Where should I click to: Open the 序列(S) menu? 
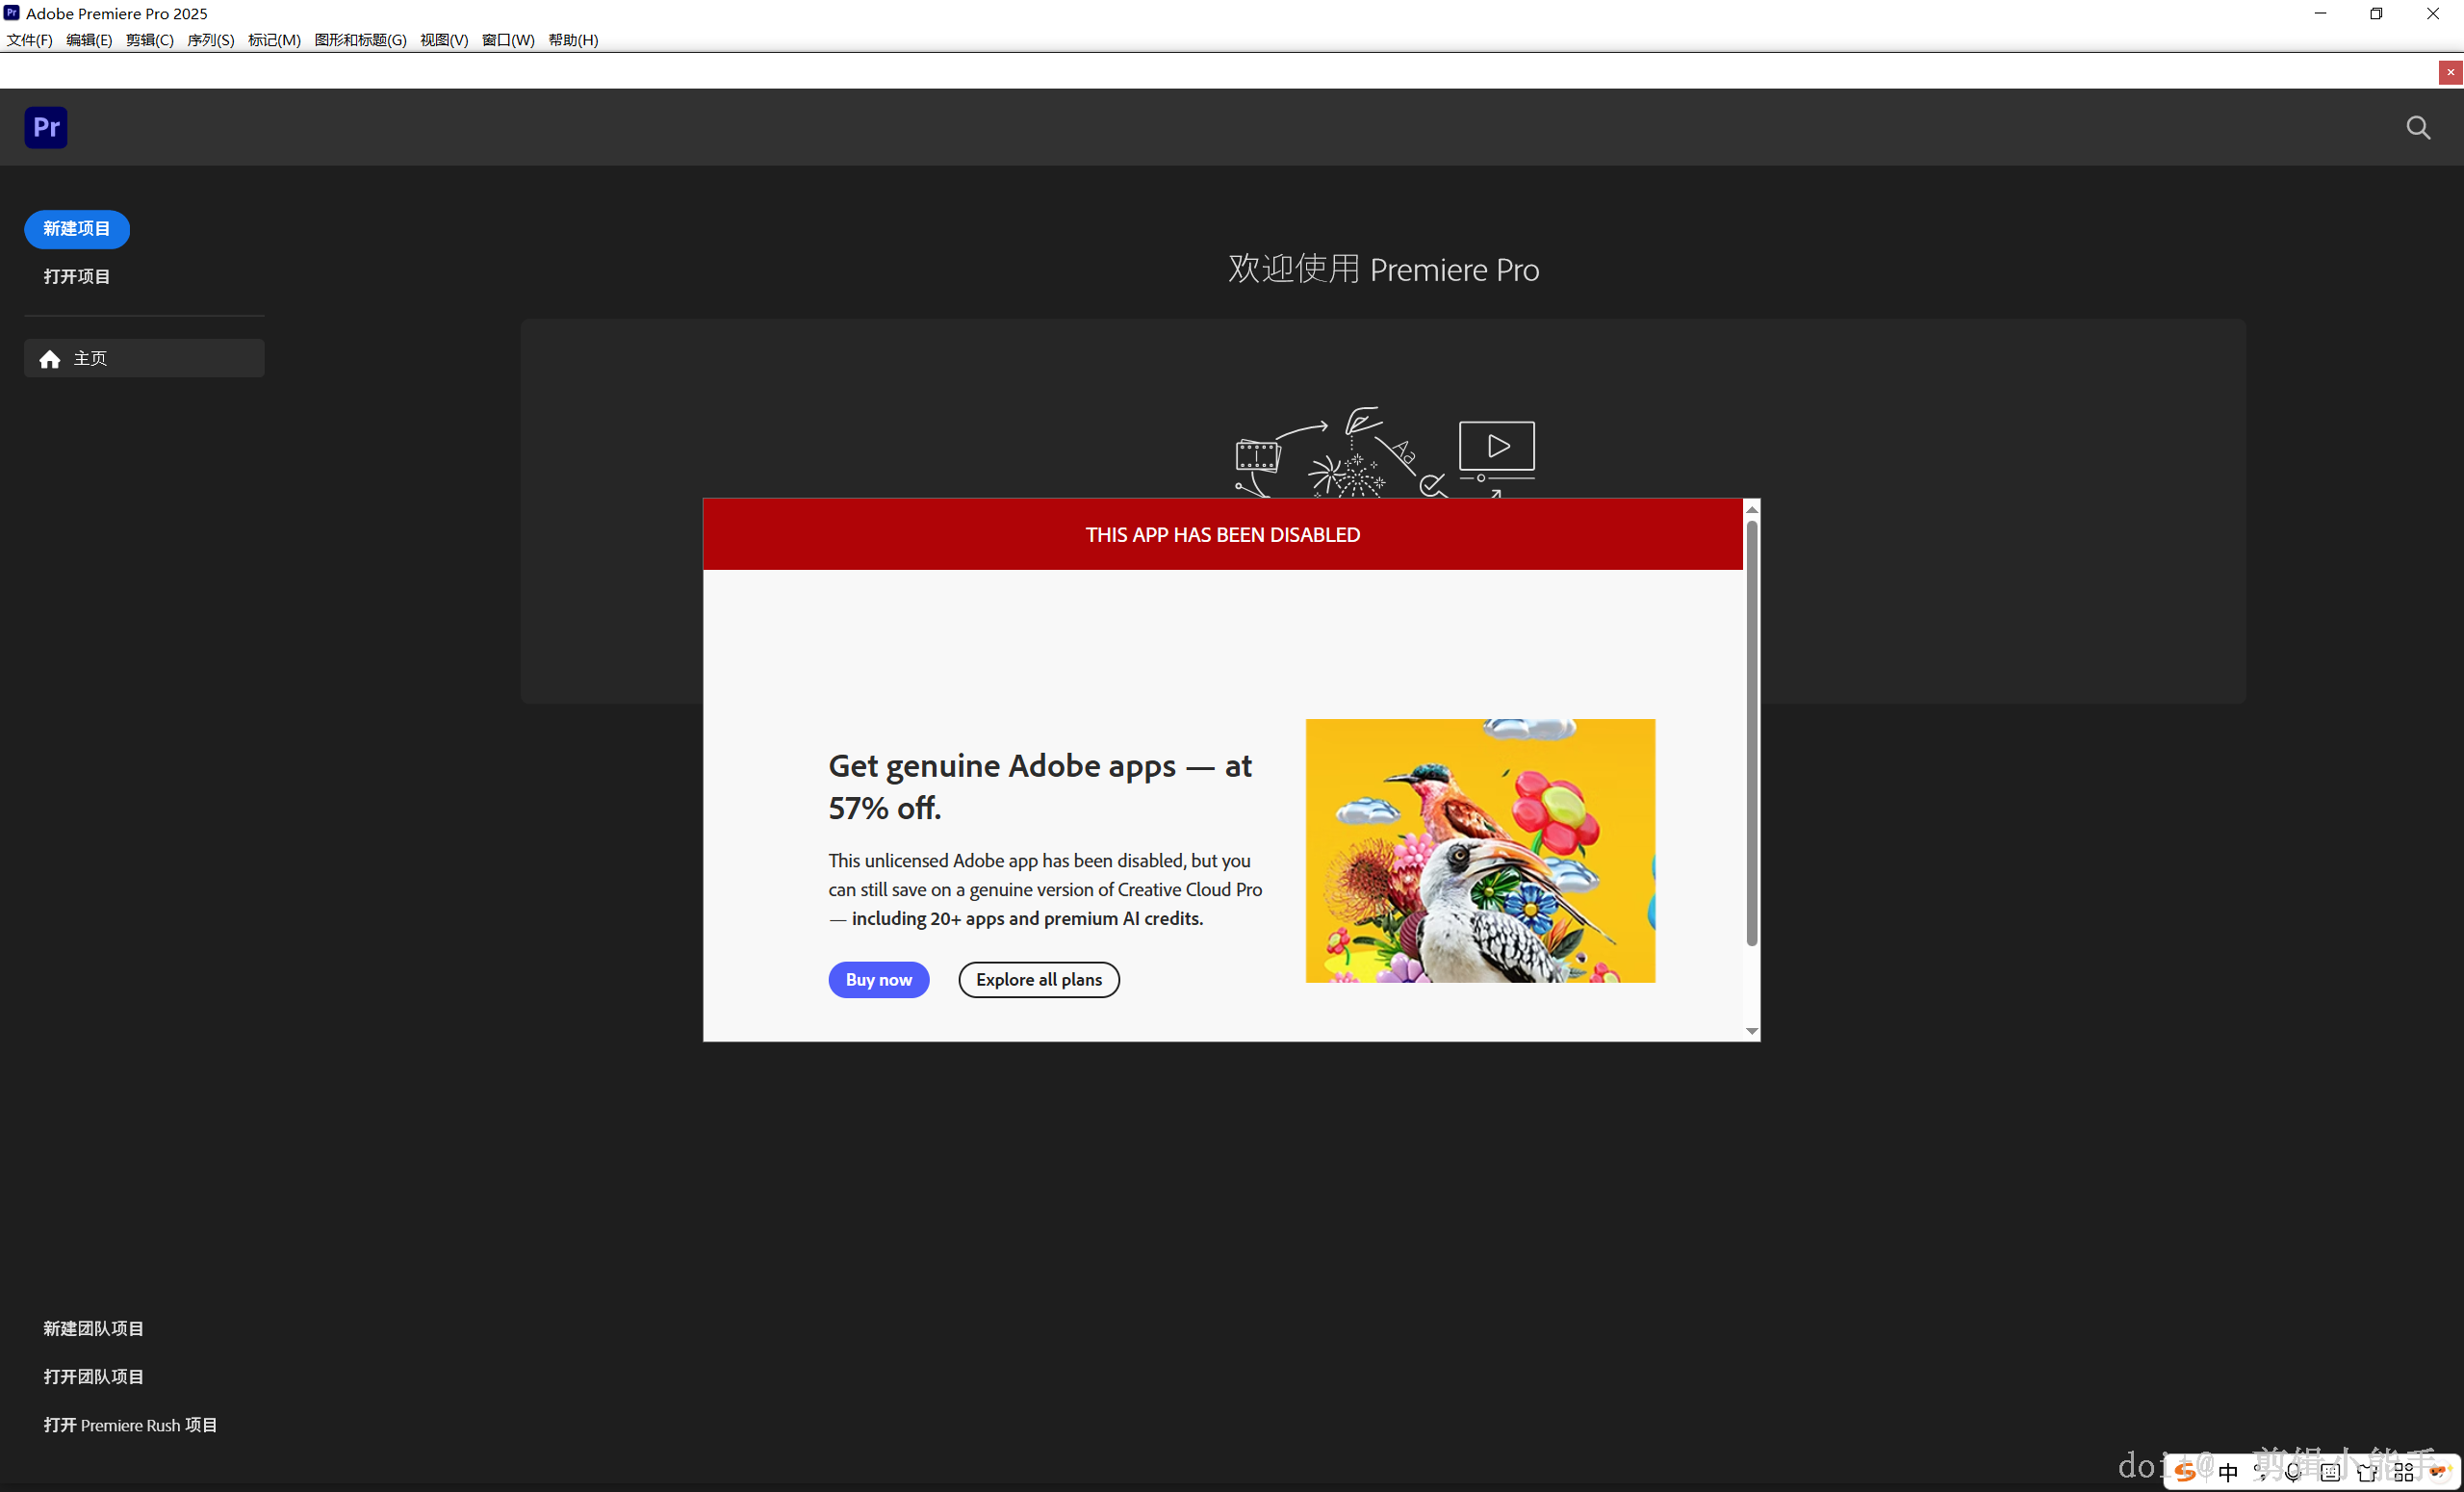[x=210, y=40]
